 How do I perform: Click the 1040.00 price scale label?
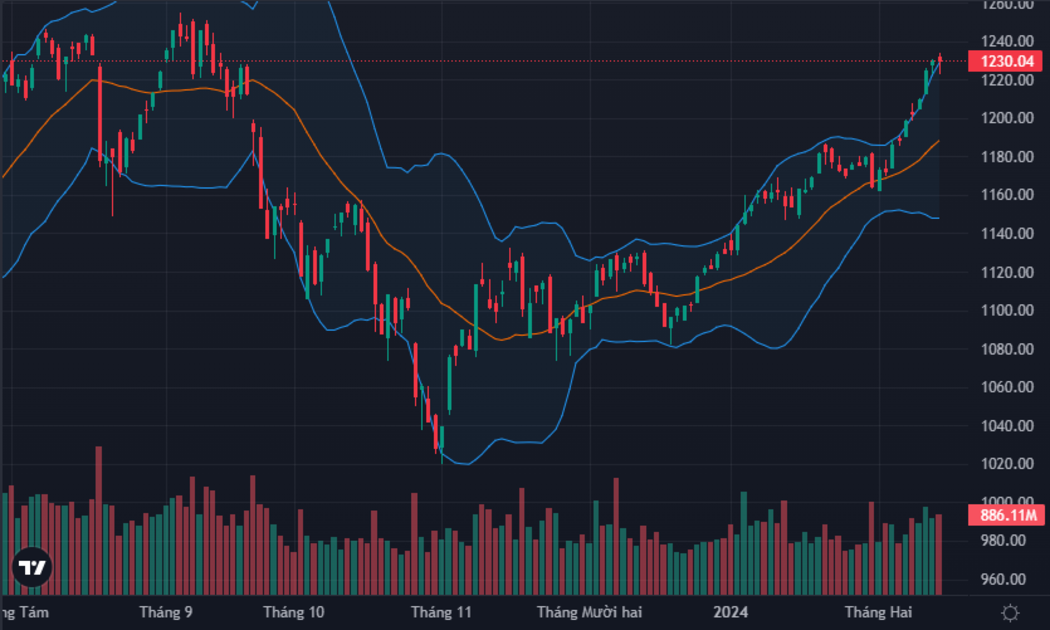1007,426
